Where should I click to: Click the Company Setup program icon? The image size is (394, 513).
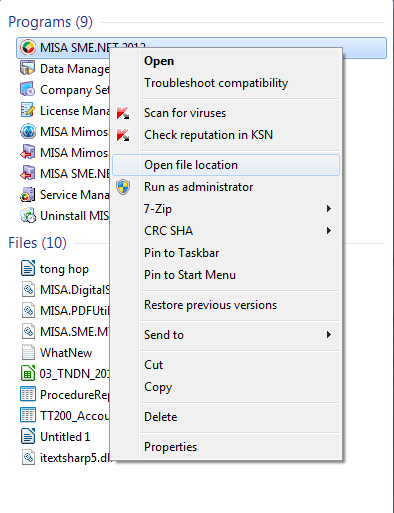[x=28, y=89]
